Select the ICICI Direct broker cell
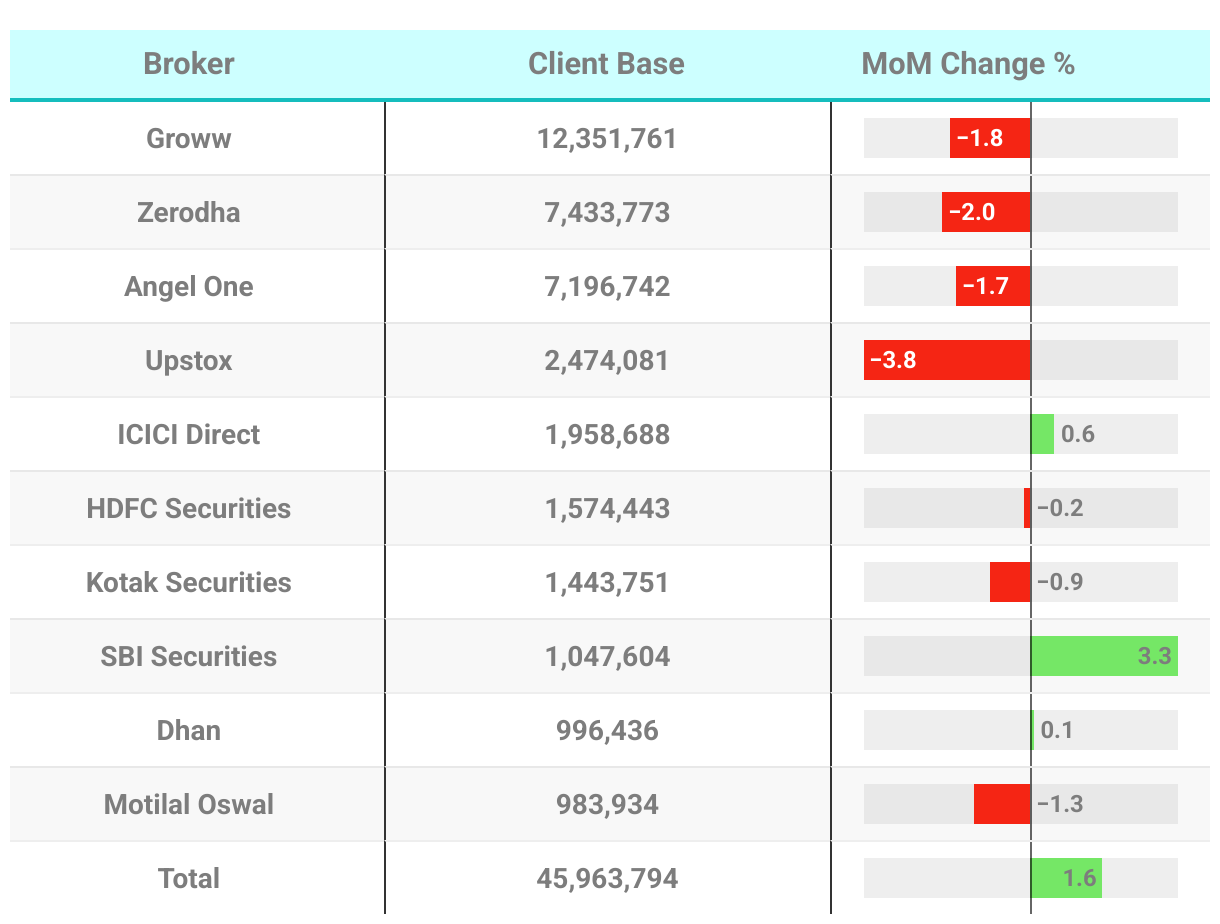 tap(189, 434)
